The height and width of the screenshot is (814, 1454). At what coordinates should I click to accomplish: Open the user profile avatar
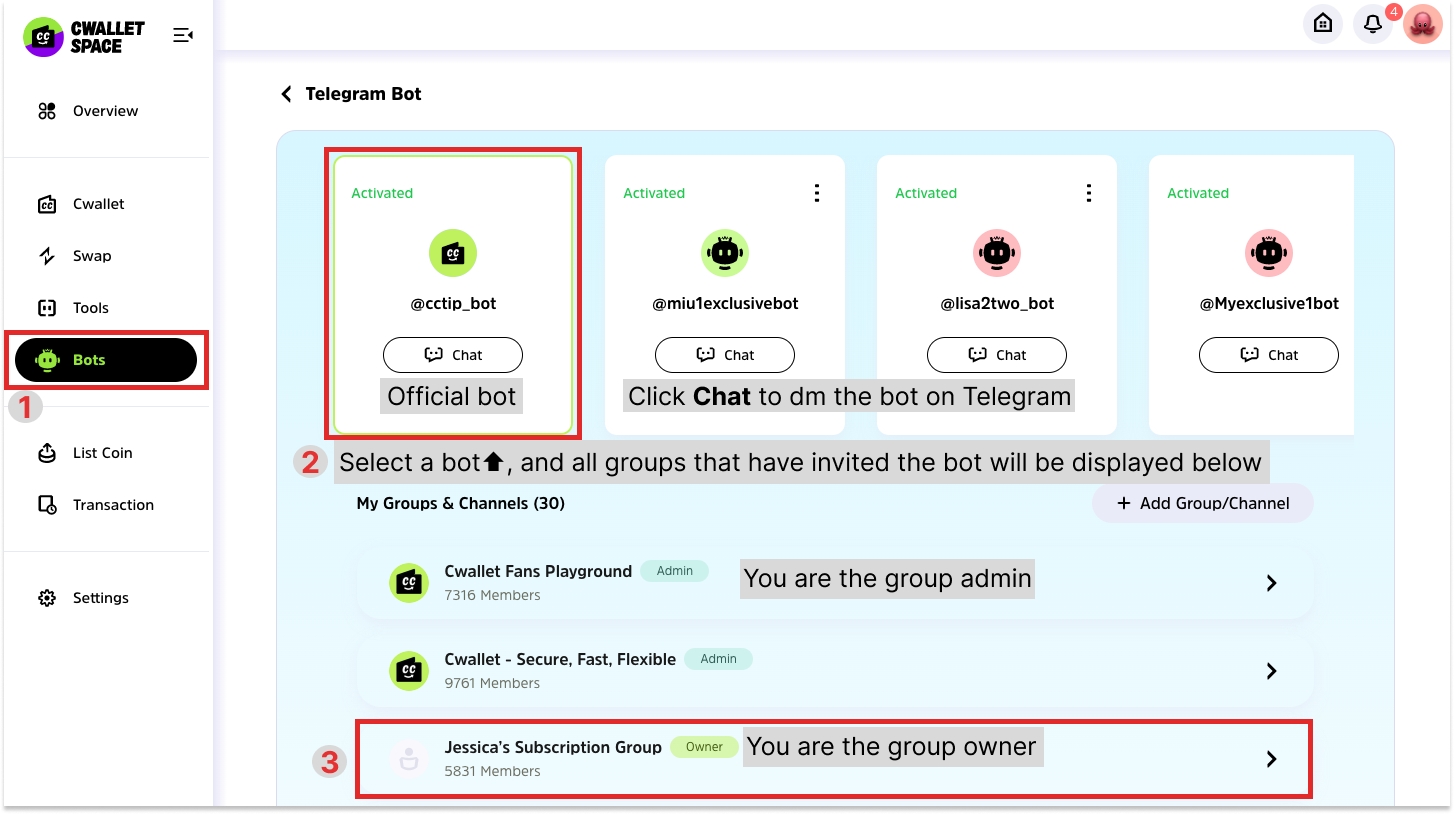click(x=1422, y=24)
